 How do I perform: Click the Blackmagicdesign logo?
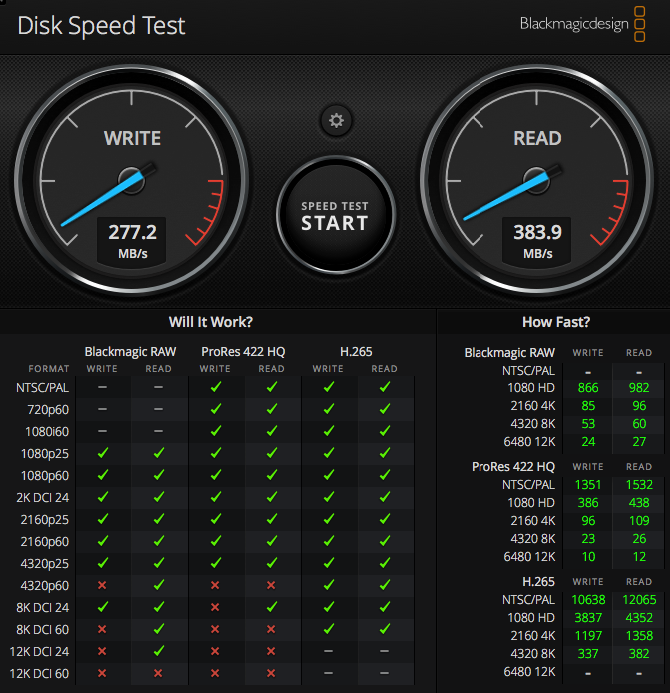click(x=582, y=24)
